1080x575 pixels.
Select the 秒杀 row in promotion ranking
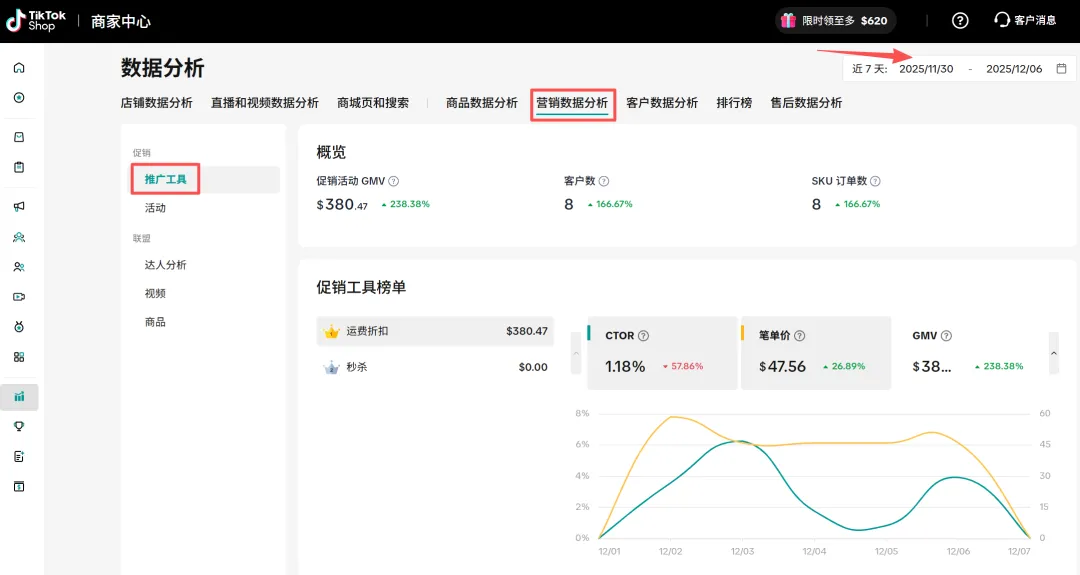(434, 367)
